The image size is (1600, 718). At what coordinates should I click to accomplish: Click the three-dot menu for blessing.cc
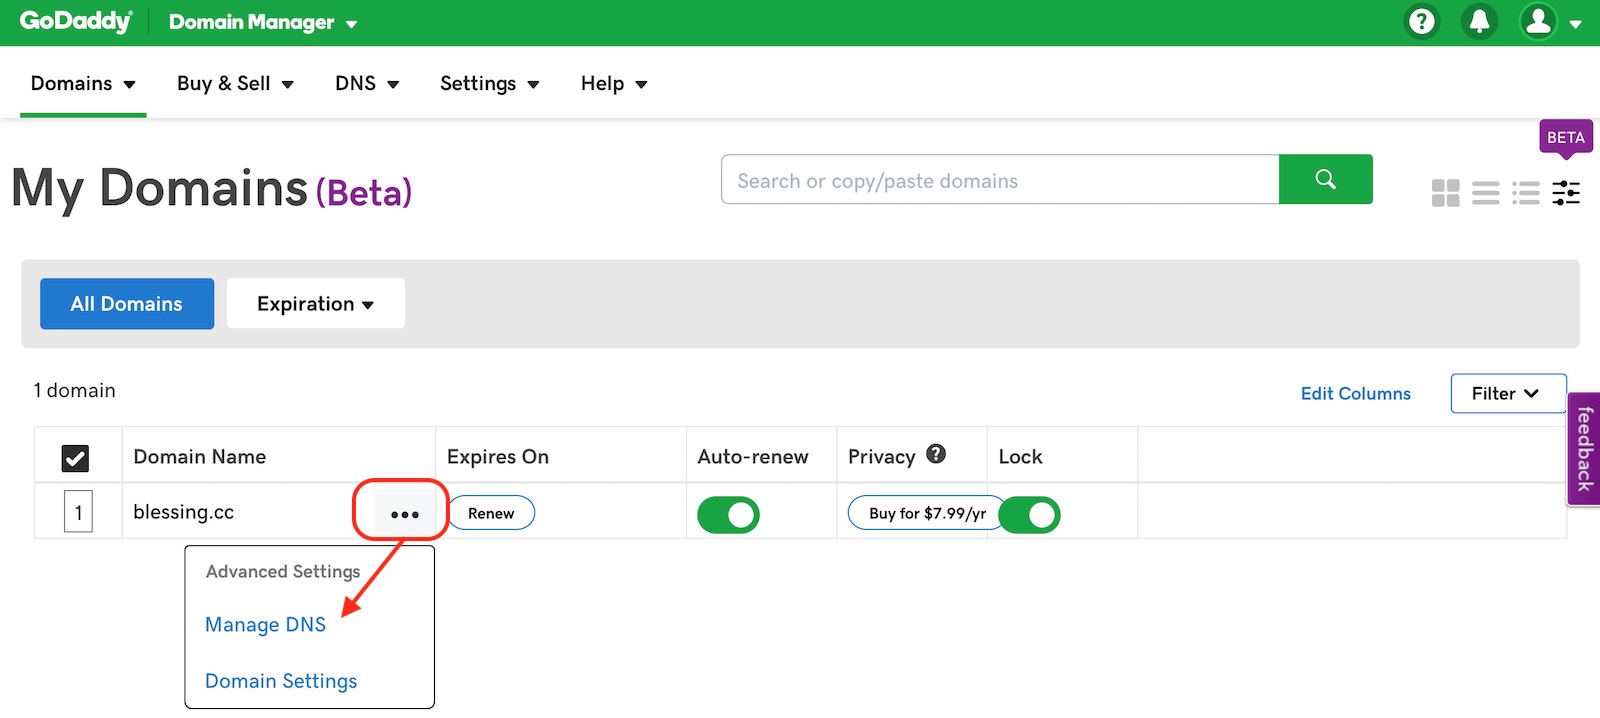[404, 514]
